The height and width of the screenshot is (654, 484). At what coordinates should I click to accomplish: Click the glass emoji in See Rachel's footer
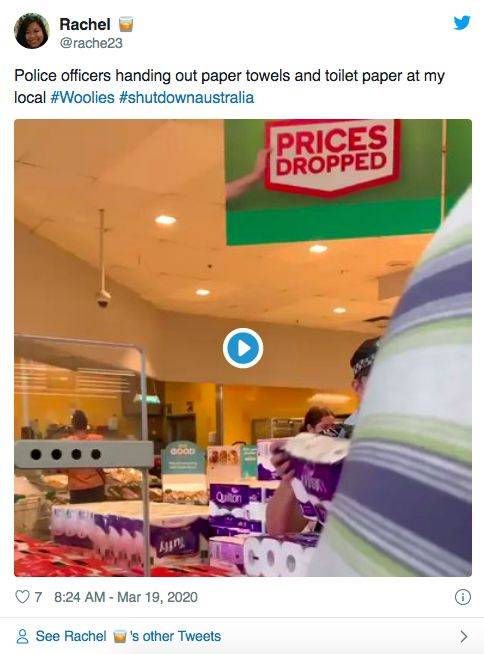[120, 636]
